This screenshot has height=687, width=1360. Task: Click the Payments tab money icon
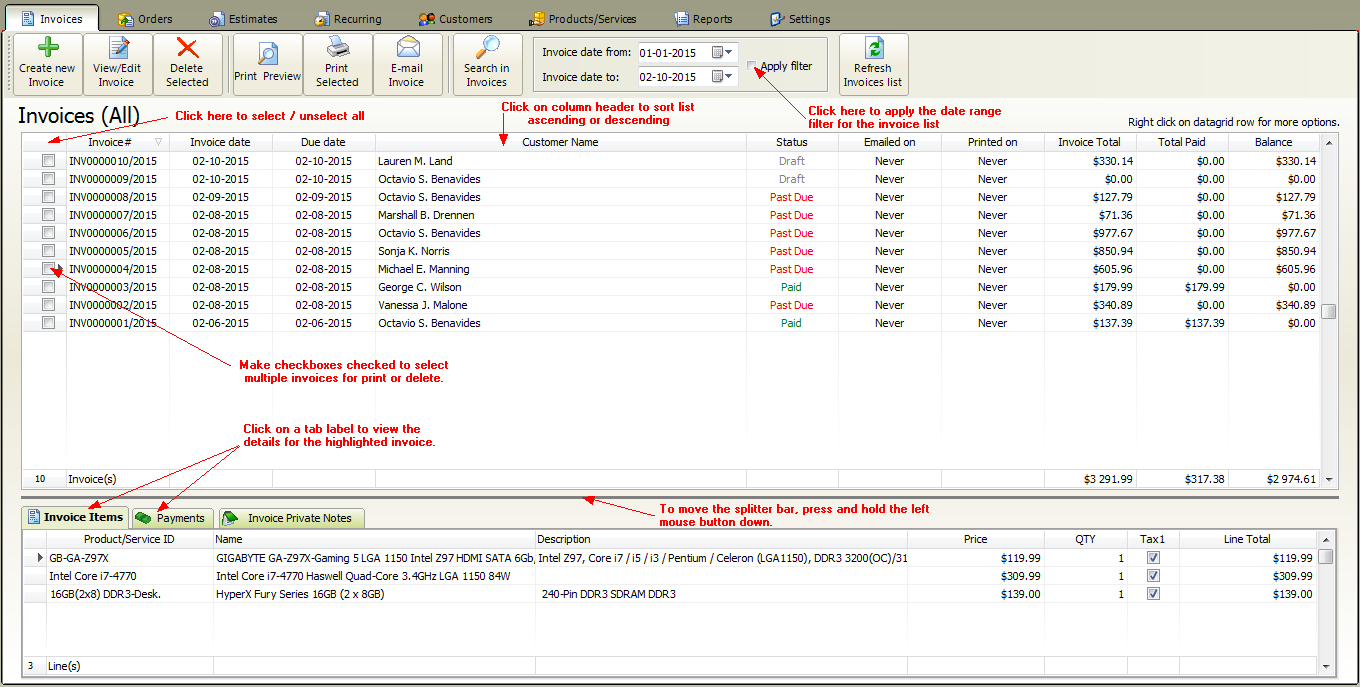(x=144, y=518)
